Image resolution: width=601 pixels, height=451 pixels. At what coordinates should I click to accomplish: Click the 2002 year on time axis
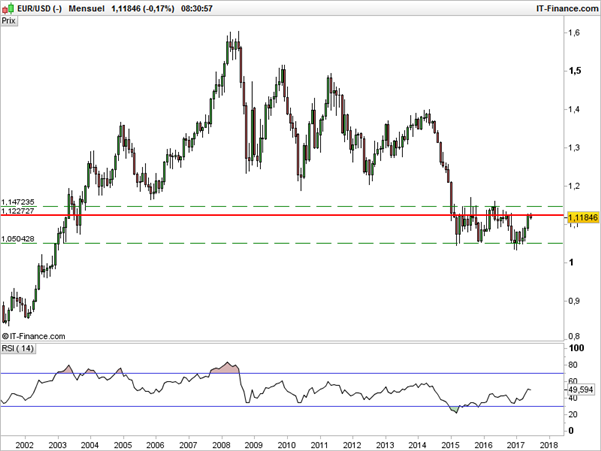25,445
